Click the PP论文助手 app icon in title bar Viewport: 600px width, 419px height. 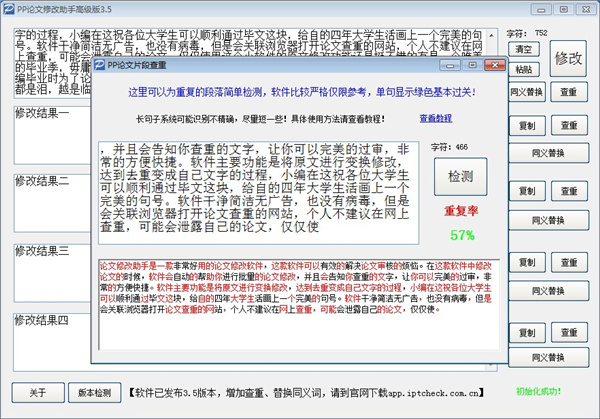point(8,9)
